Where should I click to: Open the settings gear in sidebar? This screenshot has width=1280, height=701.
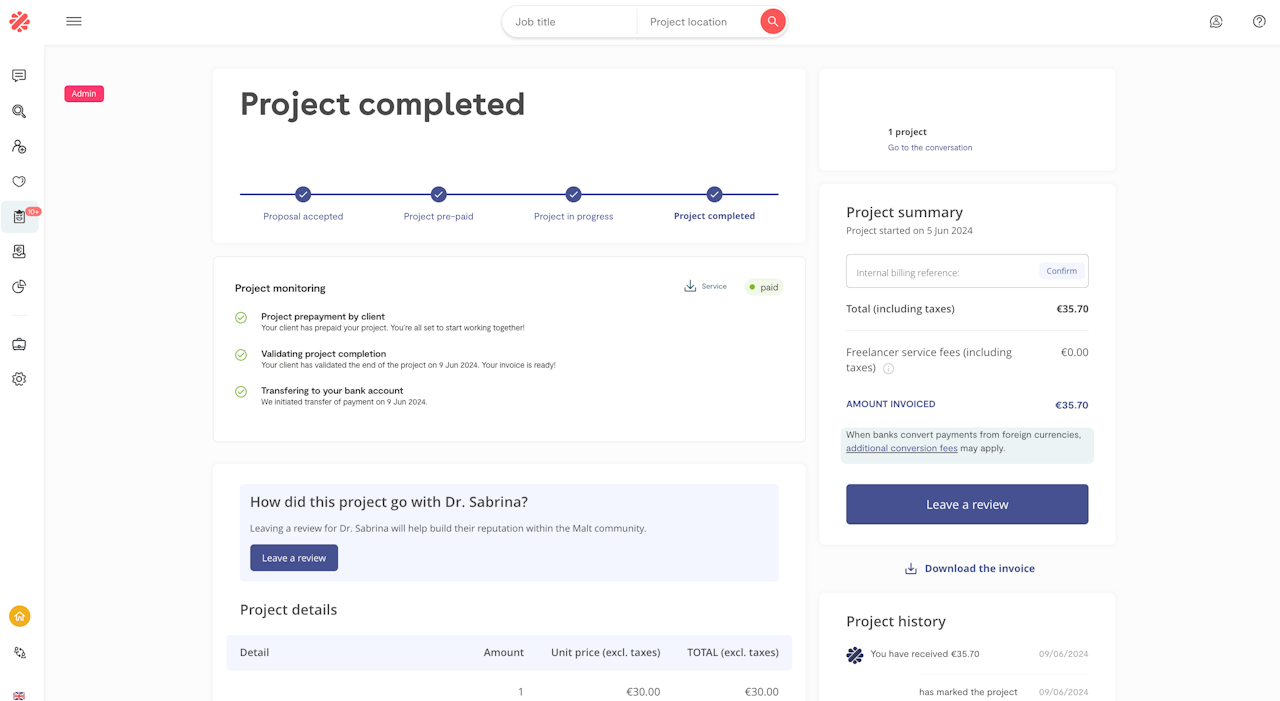point(19,380)
